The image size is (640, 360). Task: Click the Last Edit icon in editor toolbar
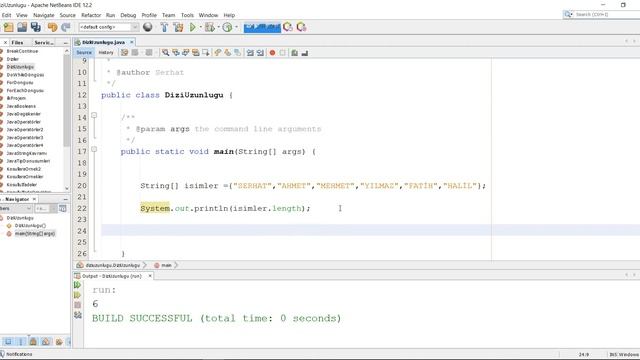[x=124, y=53]
